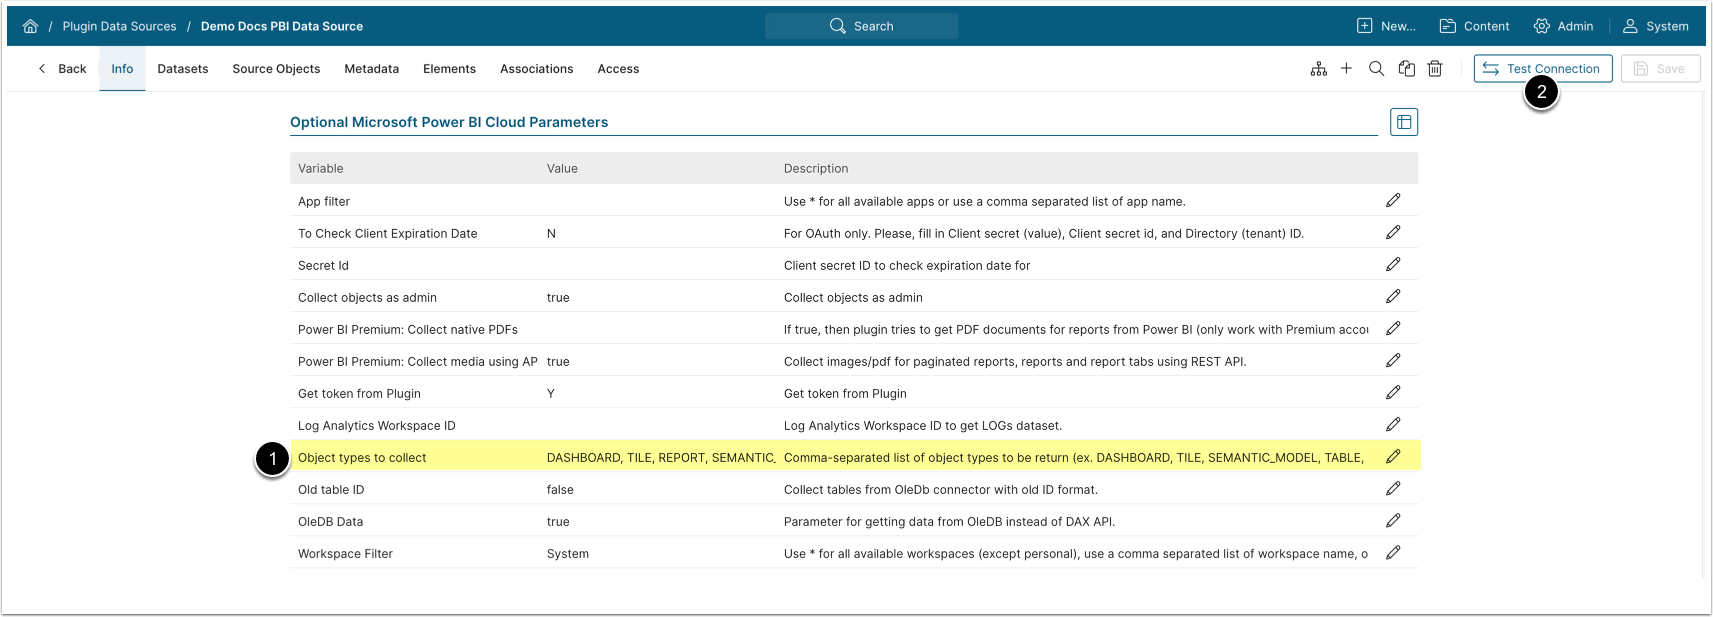1713x617 pixels.
Task: Edit the App filter parameter
Action: click(1393, 201)
